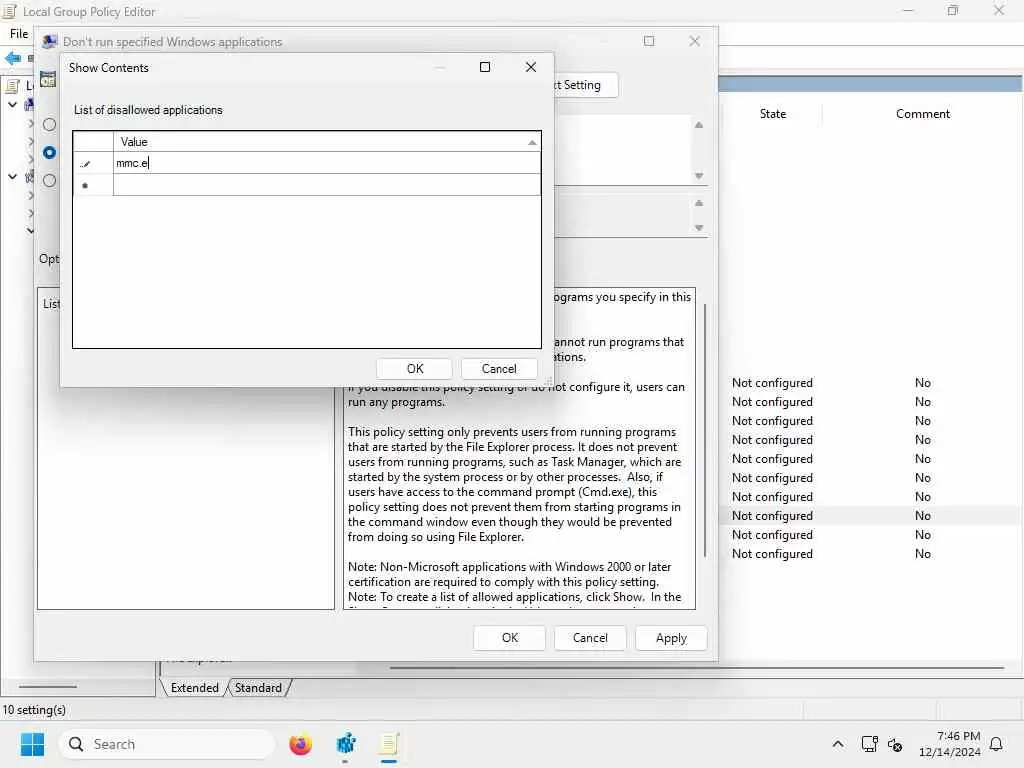Open Firefox from the taskbar

point(300,744)
